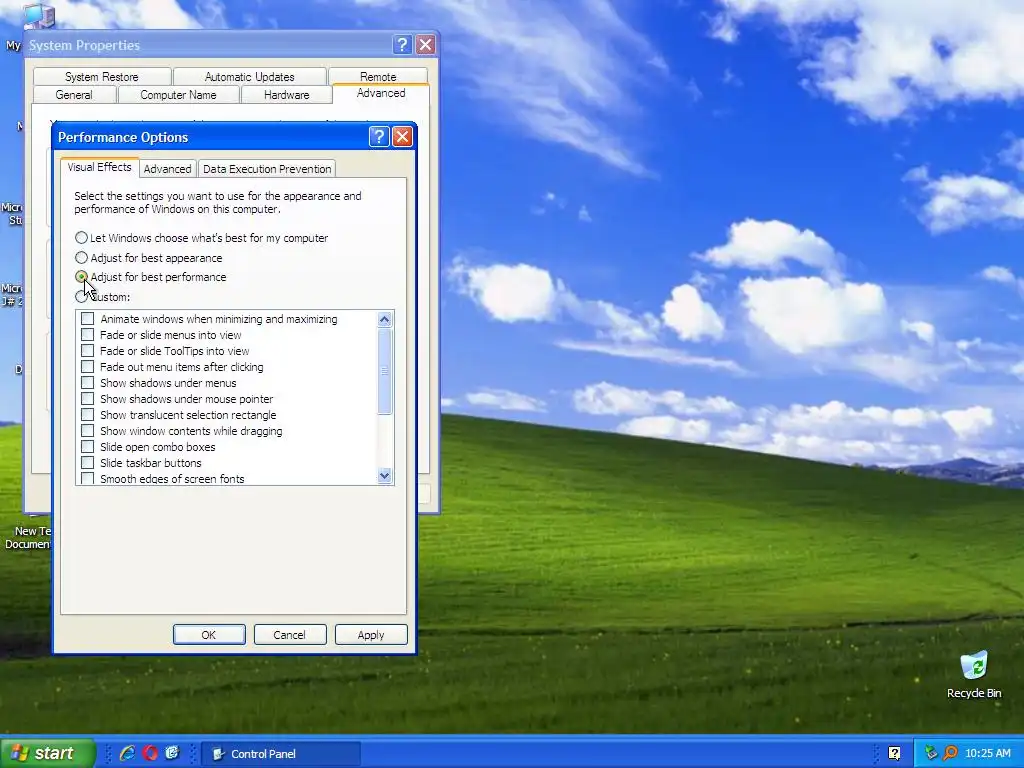This screenshot has height=768, width=1024.
Task: Check Show window contents while dragging
Action: pos(88,431)
